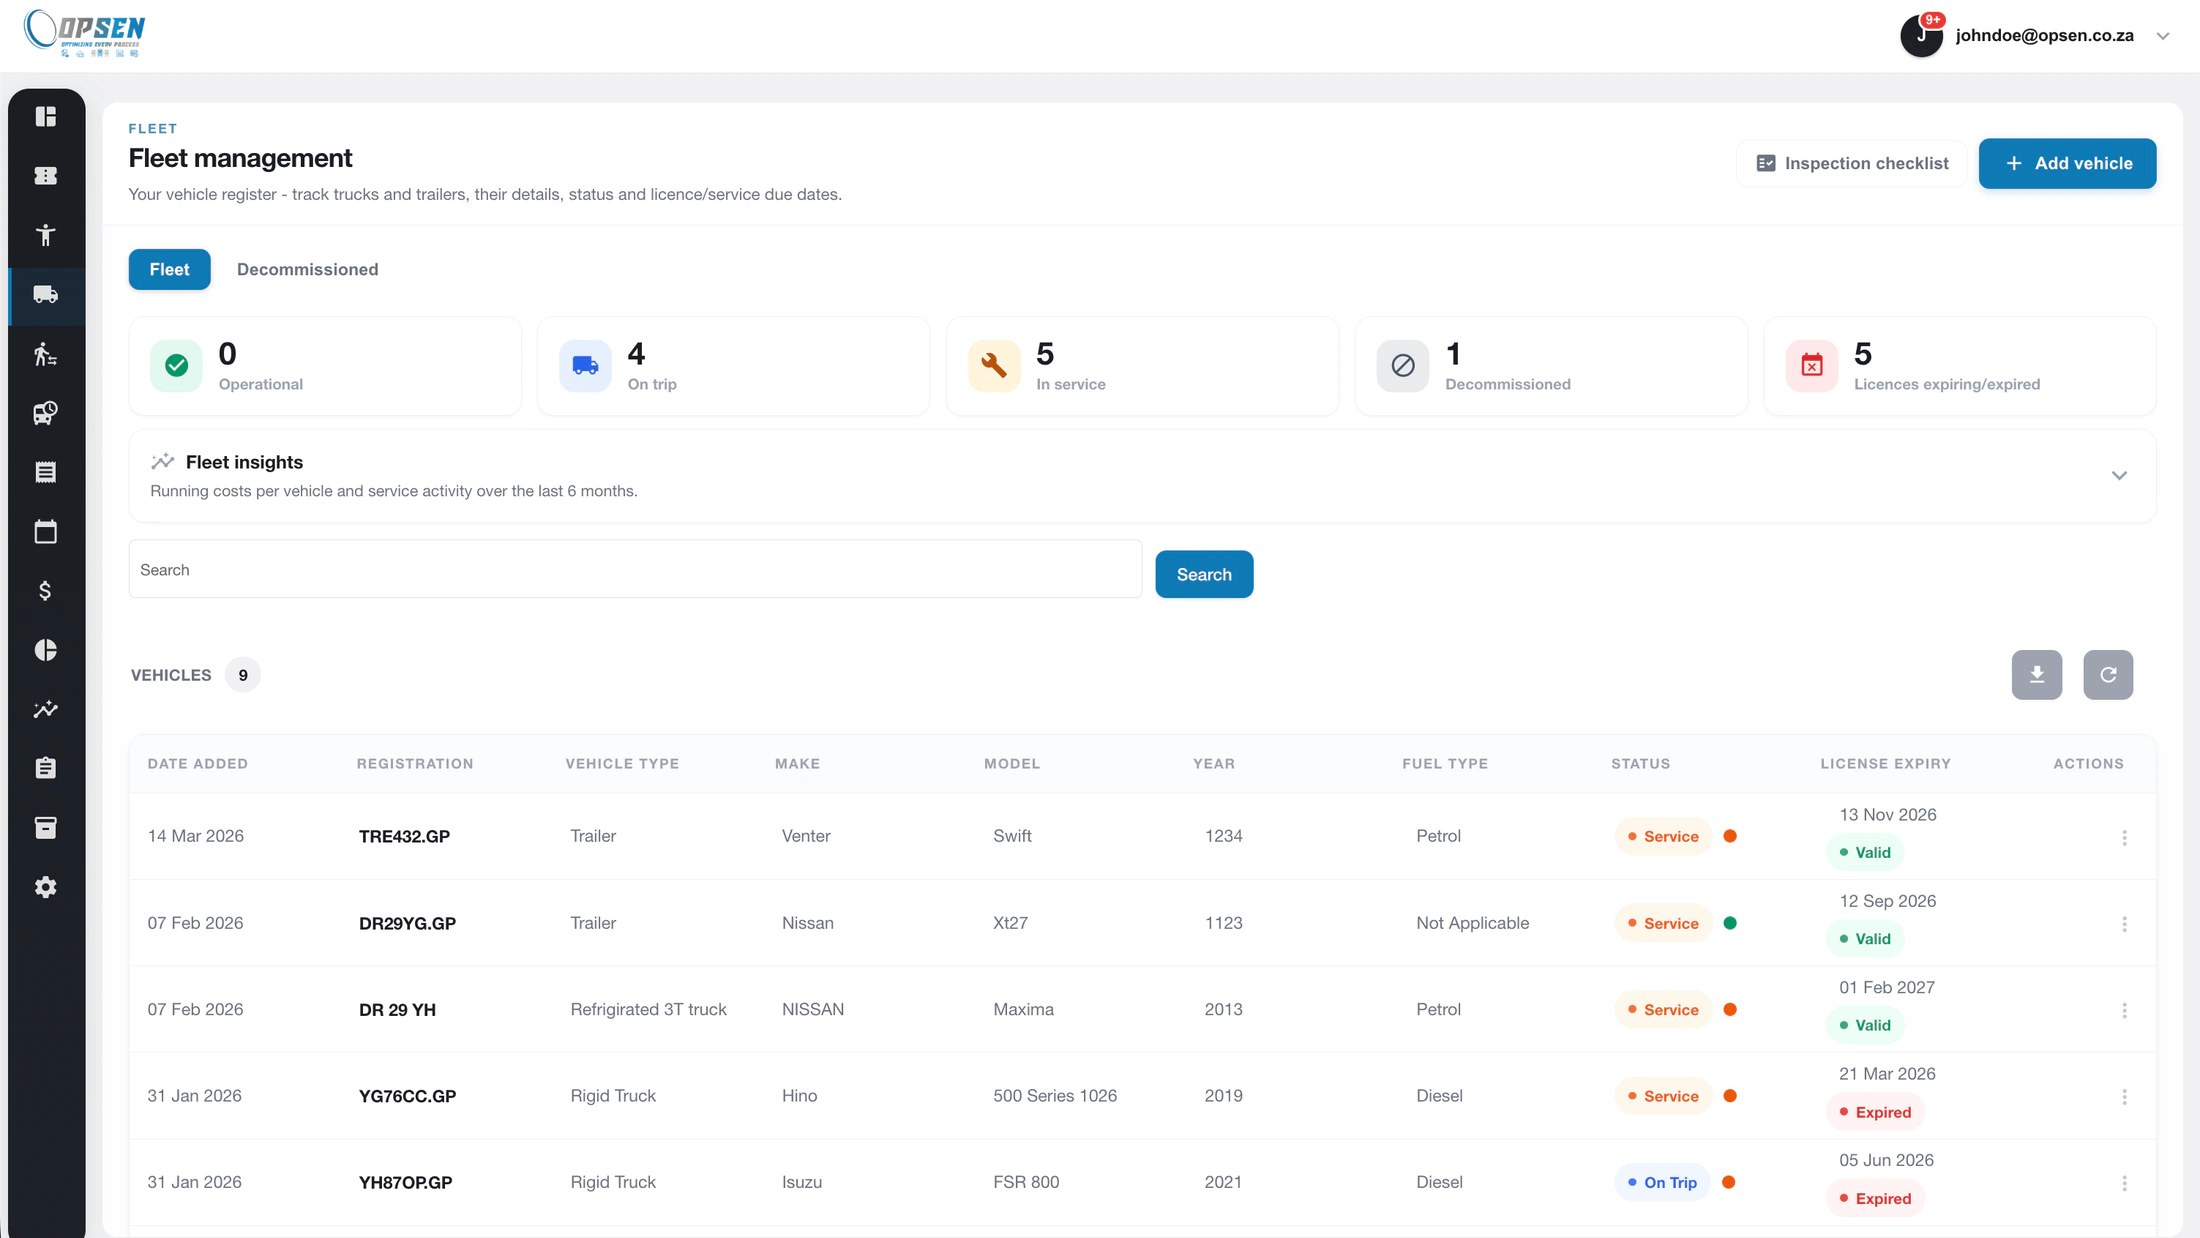2200x1238 pixels.
Task: Expand the Fleet insights panel
Action: [x=2119, y=476]
